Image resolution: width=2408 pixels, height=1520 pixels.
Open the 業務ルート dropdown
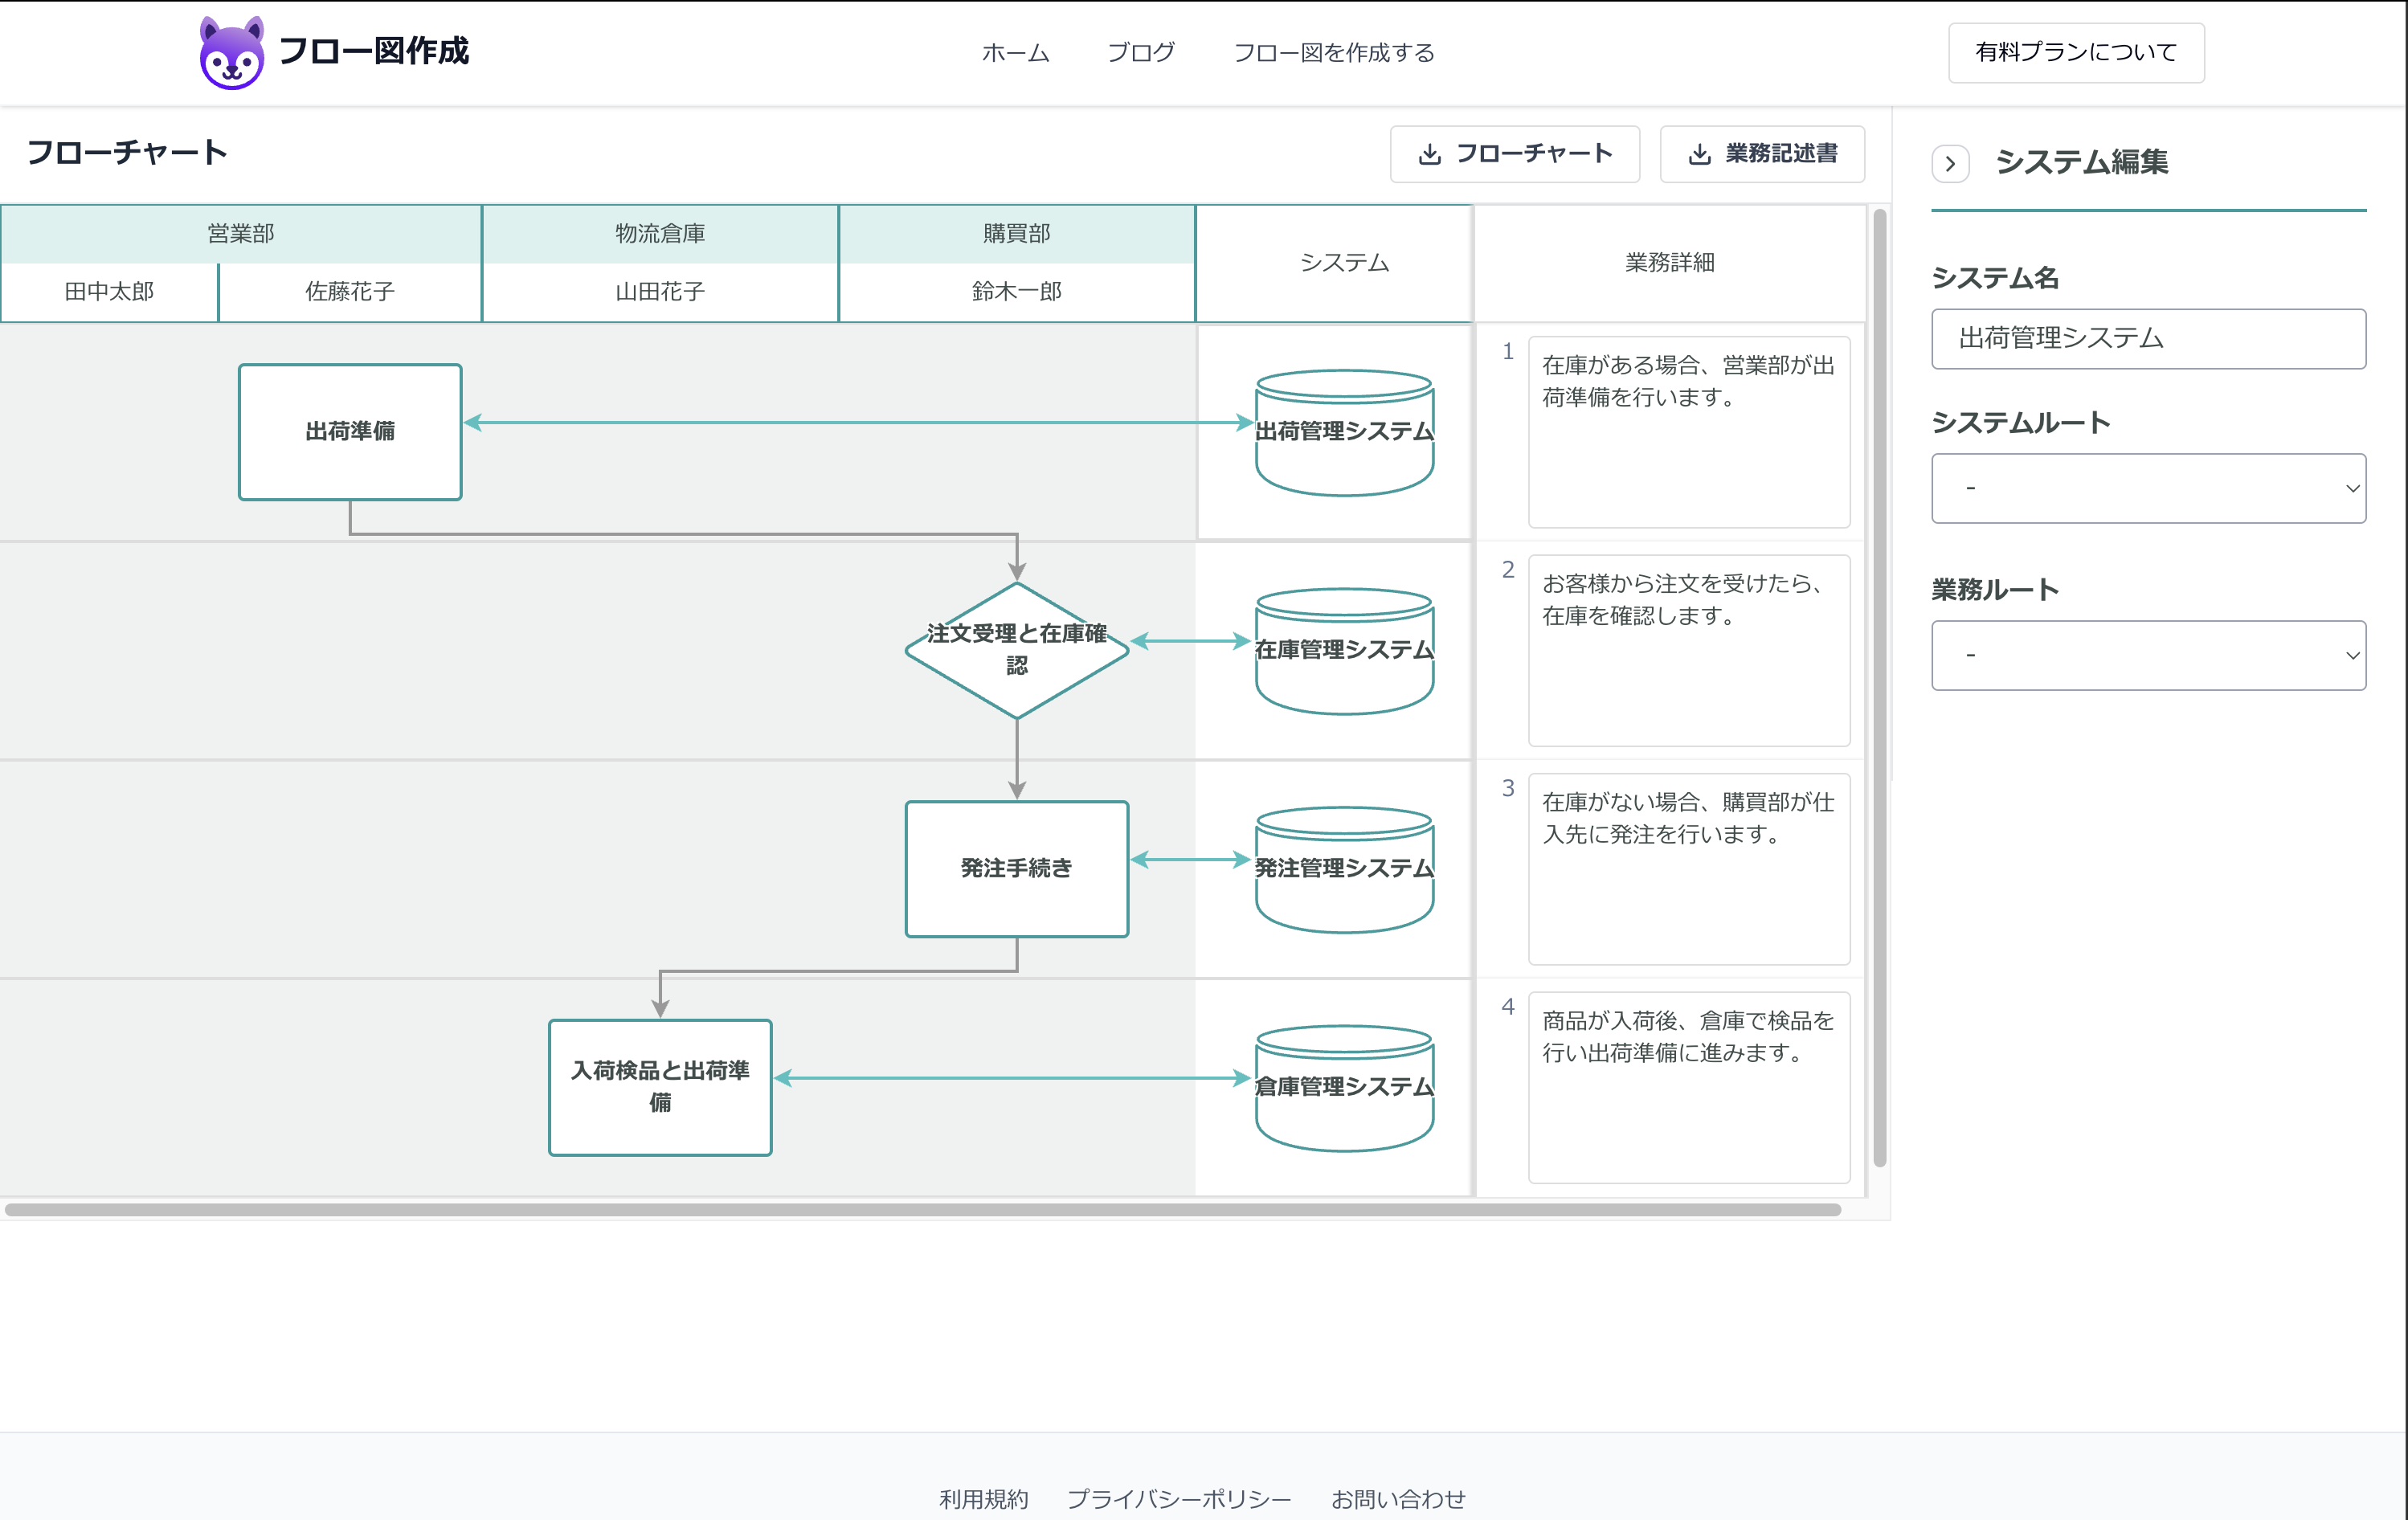2148,655
